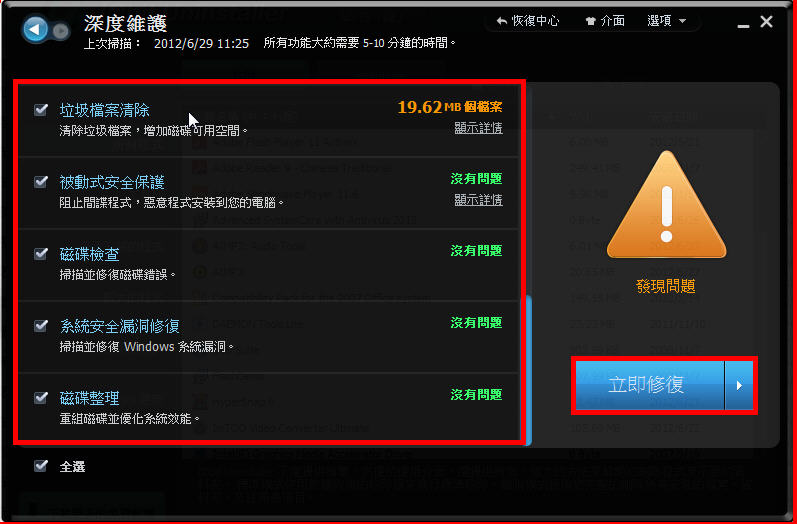Show details for 被動式安全保護
The width and height of the screenshot is (797, 524).
click(x=478, y=200)
